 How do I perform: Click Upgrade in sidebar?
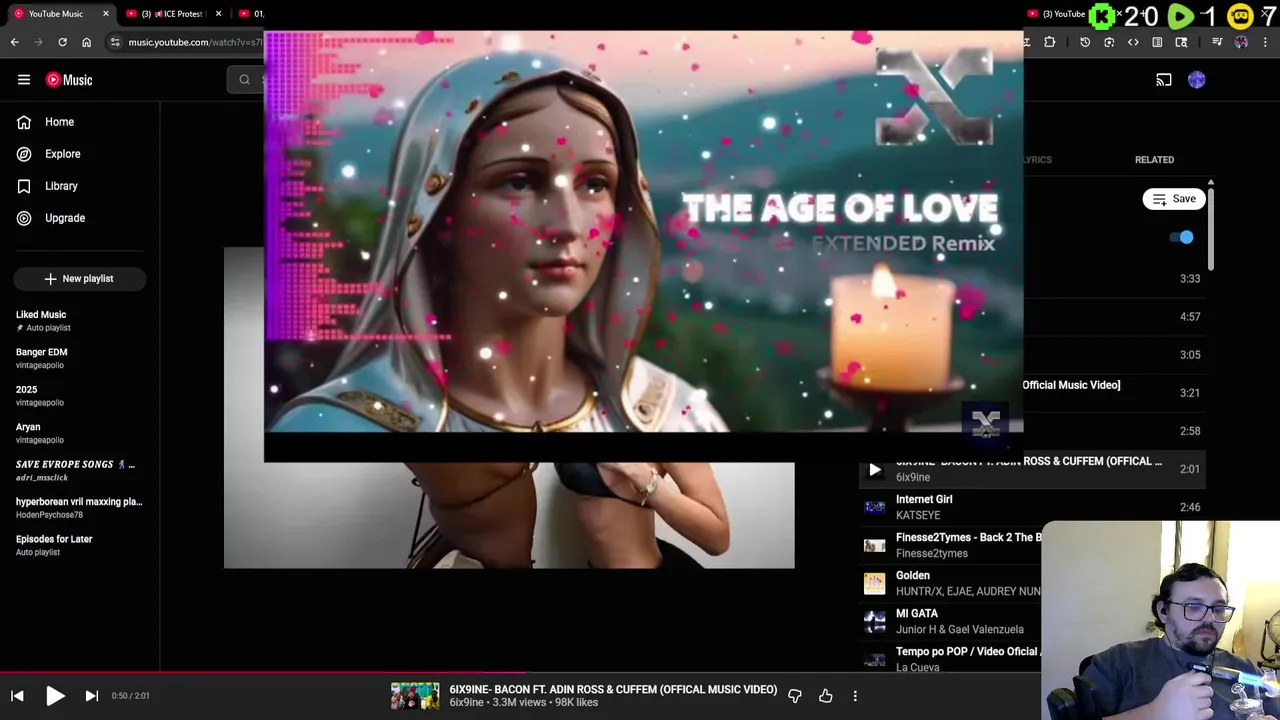[80, 218]
